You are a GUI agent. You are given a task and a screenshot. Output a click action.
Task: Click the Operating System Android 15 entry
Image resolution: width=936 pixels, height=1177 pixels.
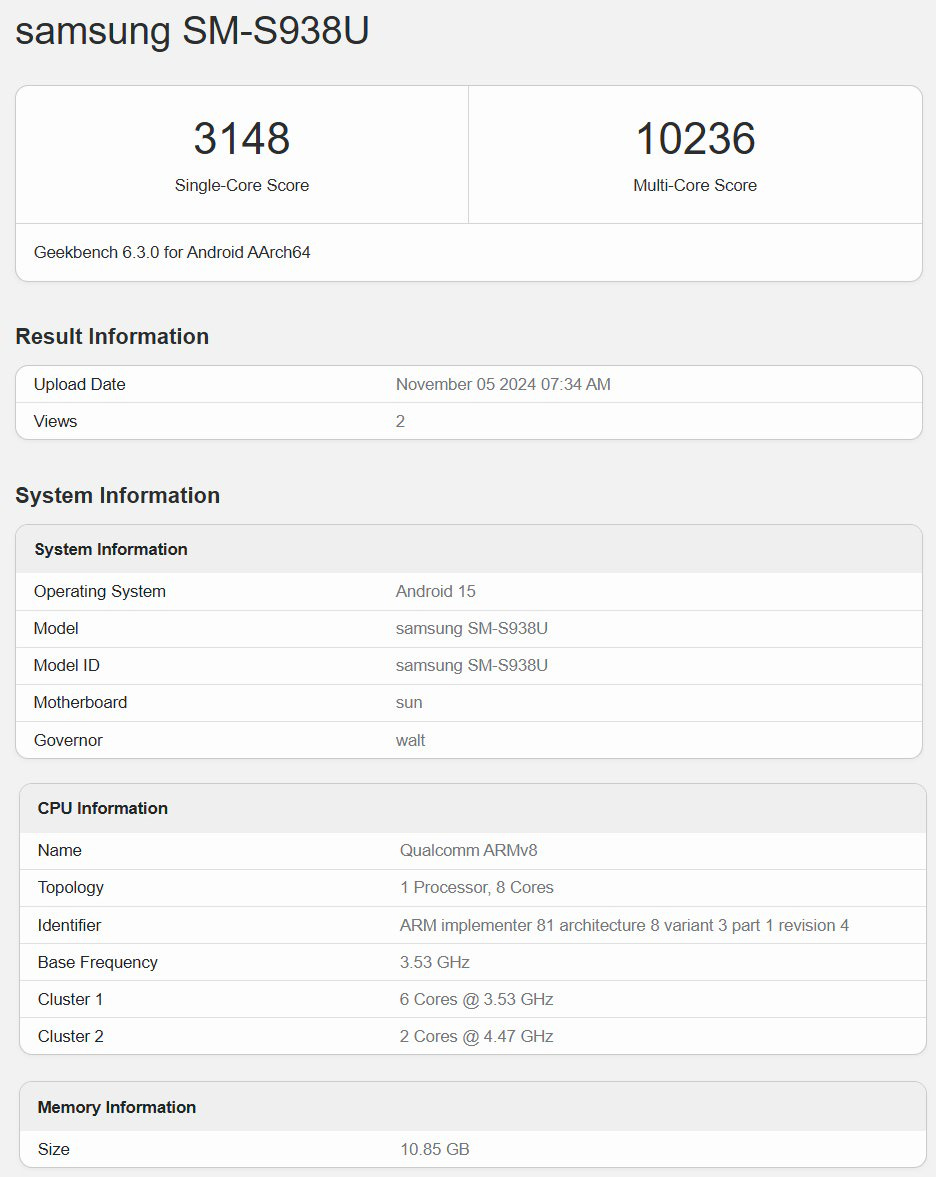[435, 591]
